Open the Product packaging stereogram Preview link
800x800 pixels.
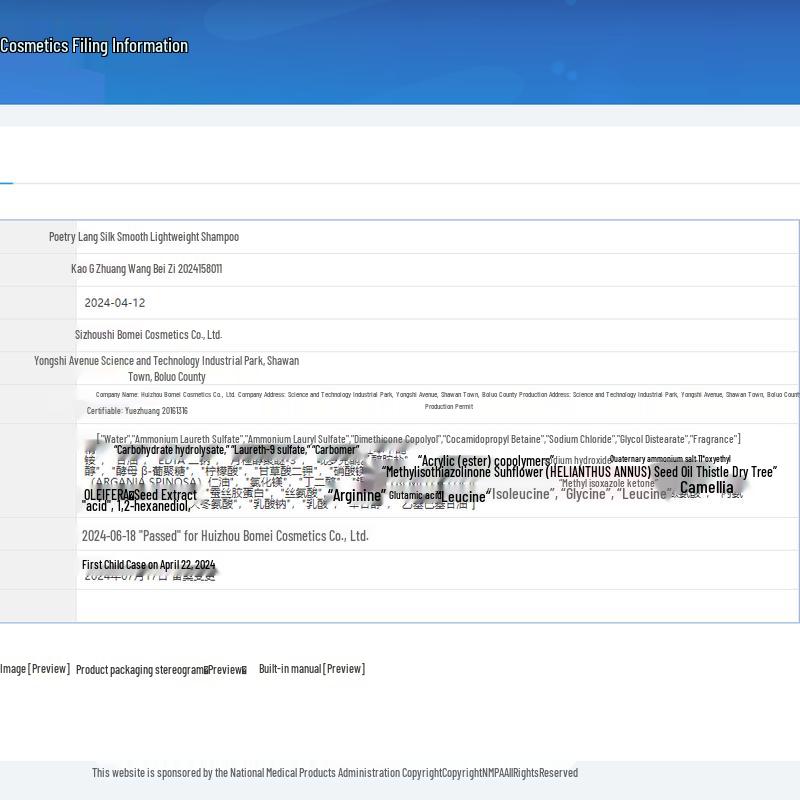click(x=161, y=670)
